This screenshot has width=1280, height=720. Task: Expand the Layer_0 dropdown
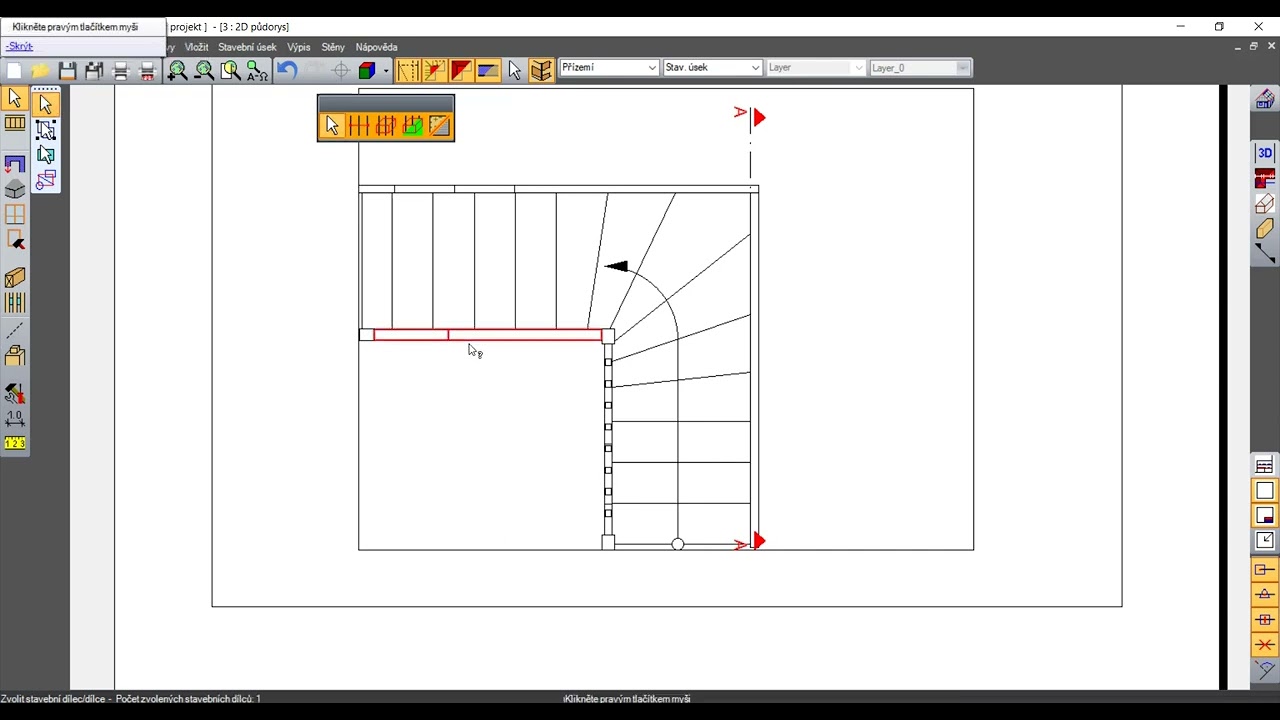(x=920, y=68)
